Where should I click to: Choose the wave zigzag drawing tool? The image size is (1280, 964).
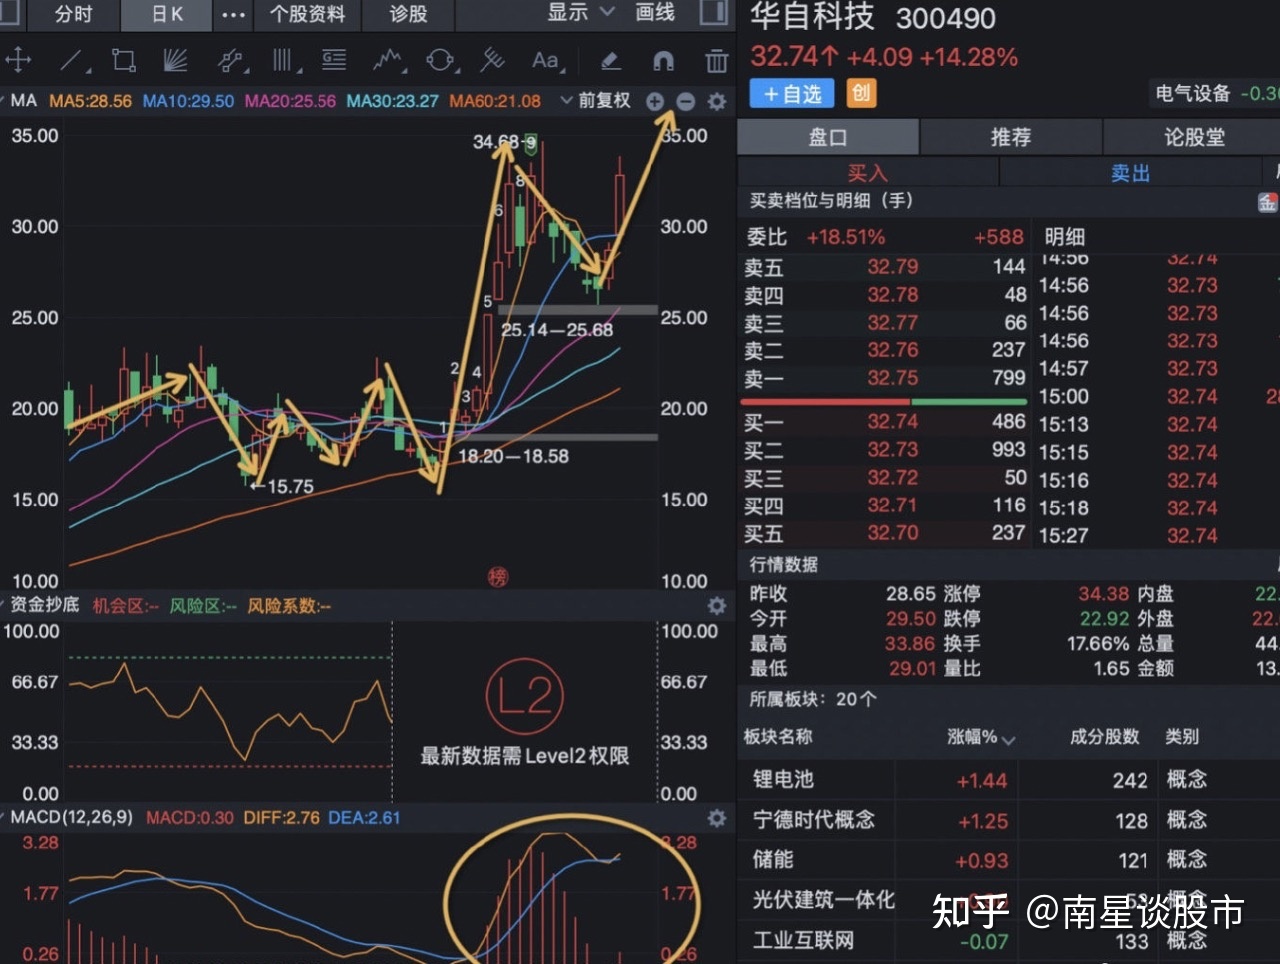384,61
